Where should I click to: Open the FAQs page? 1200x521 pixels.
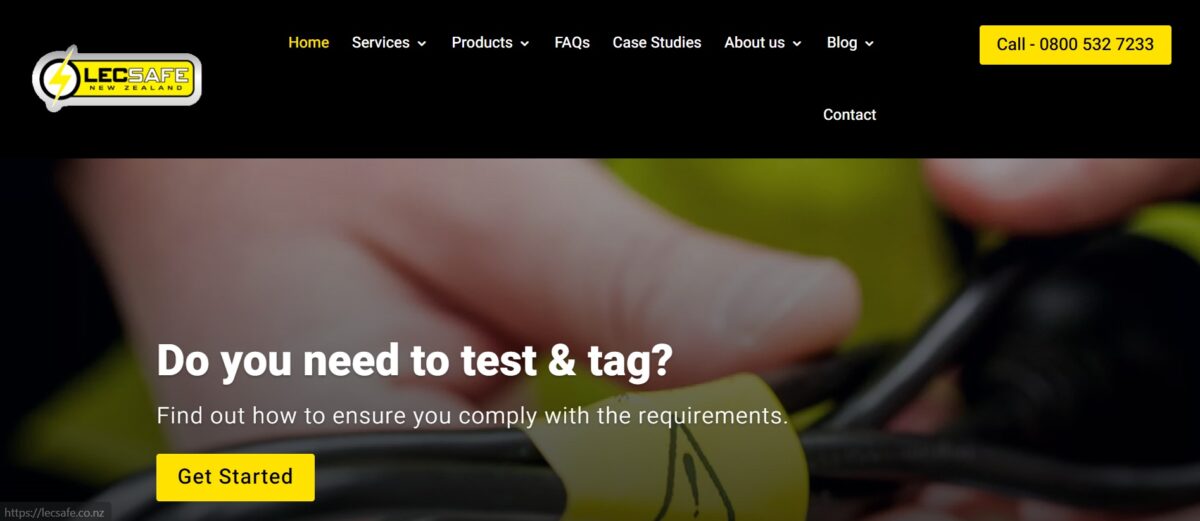[572, 43]
